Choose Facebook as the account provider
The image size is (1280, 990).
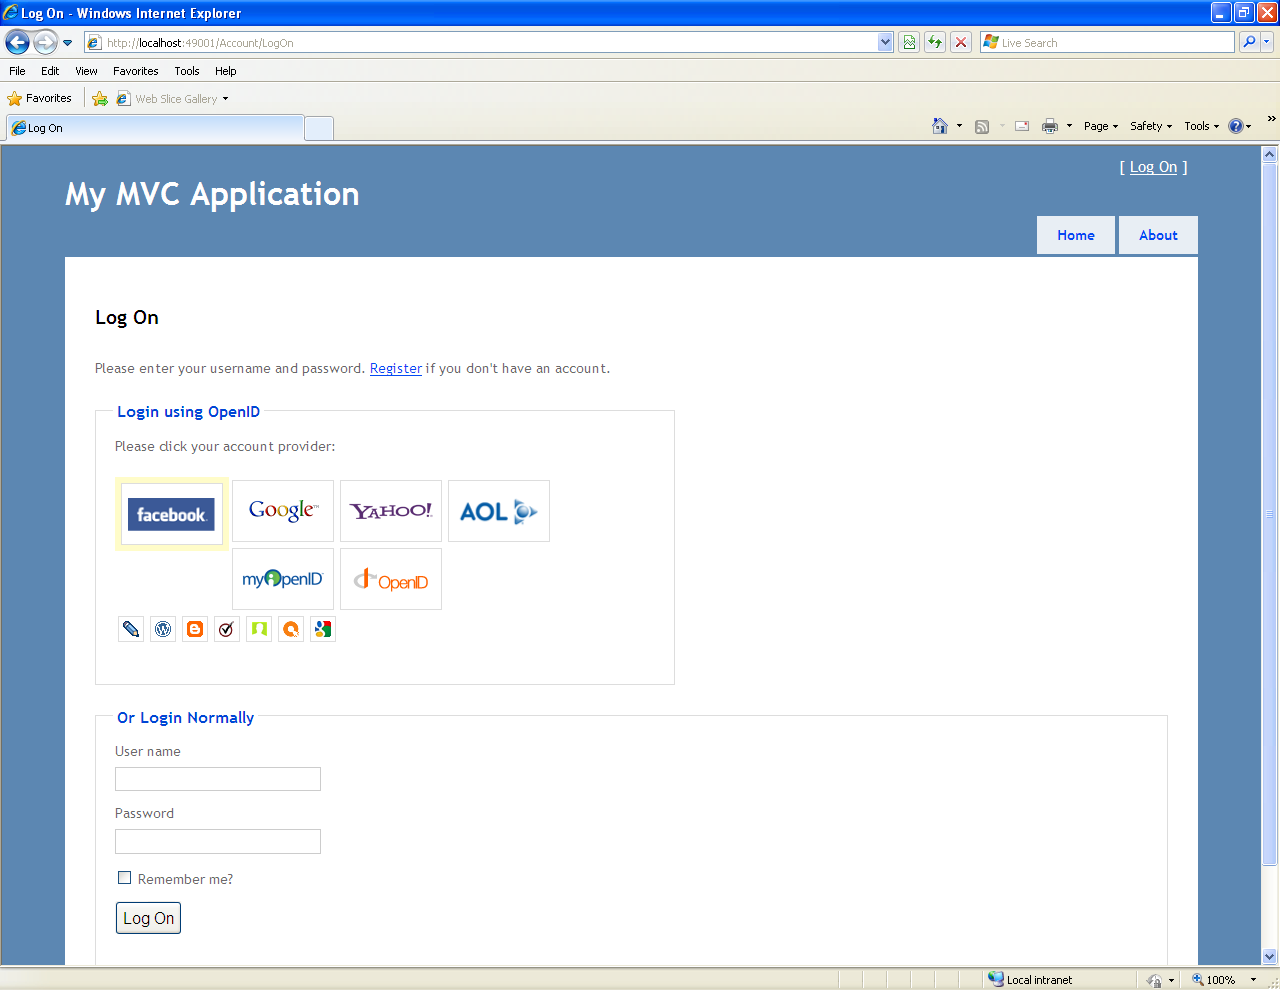172,515
